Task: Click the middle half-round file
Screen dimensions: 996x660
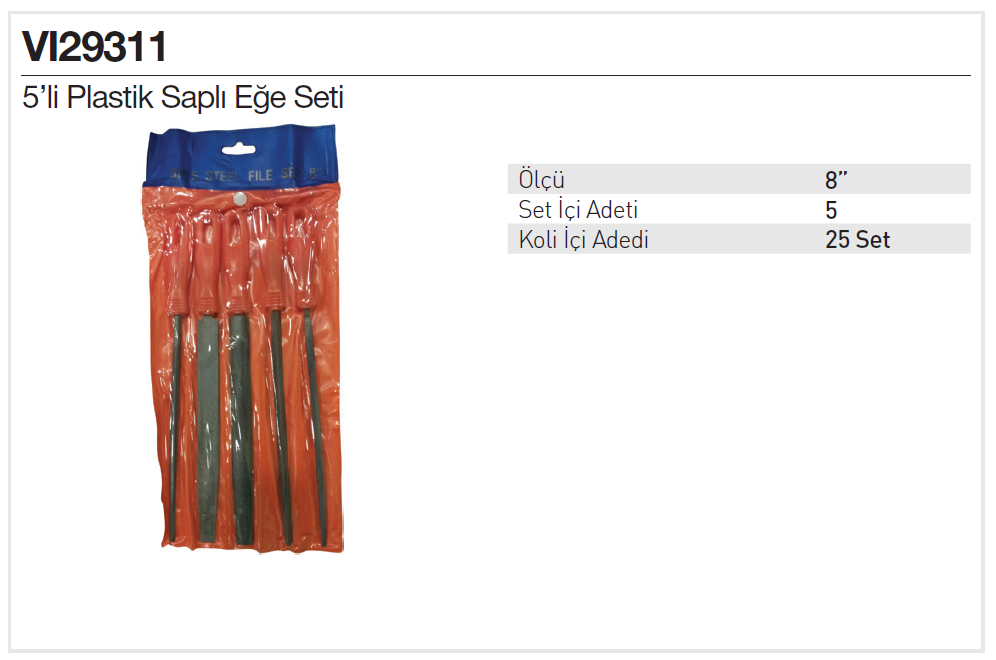Action: click(241, 429)
